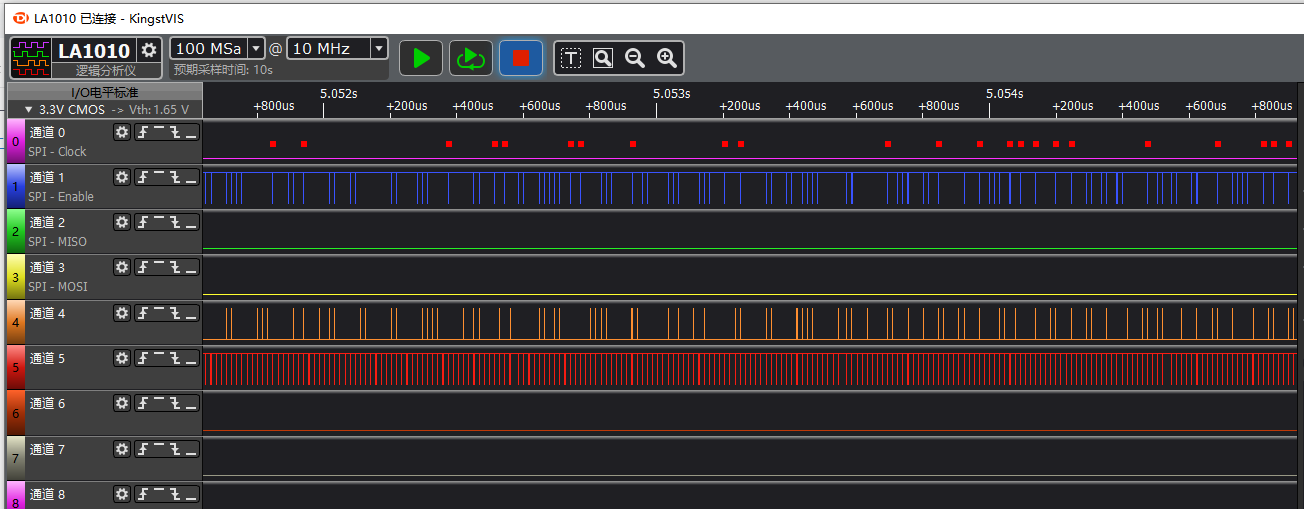This screenshot has height=509, width=1304.
Task: Open settings gear for 通道 2
Action: (x=122, y=222)
